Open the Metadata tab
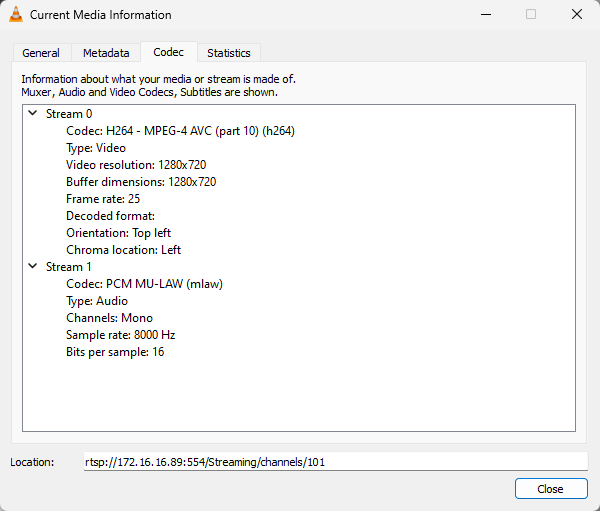This screenshot has width=600, height=511. [106, 53]
